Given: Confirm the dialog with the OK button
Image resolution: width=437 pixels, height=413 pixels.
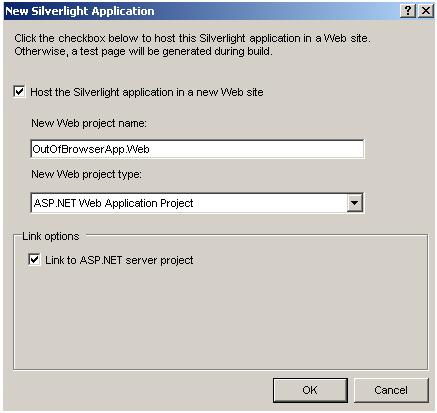Looking at the screenshot, I should click(310, 390).
